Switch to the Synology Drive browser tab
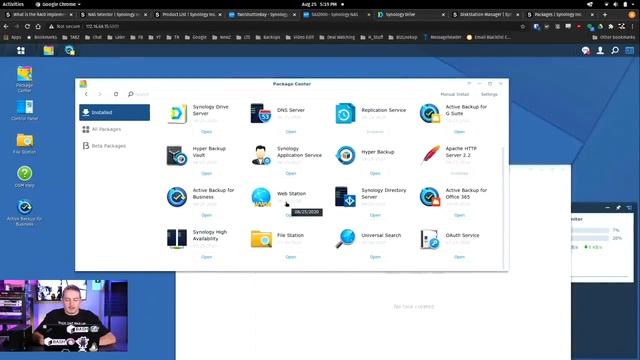The height and width of the screenshot is (360, 640). click(410, 14)
